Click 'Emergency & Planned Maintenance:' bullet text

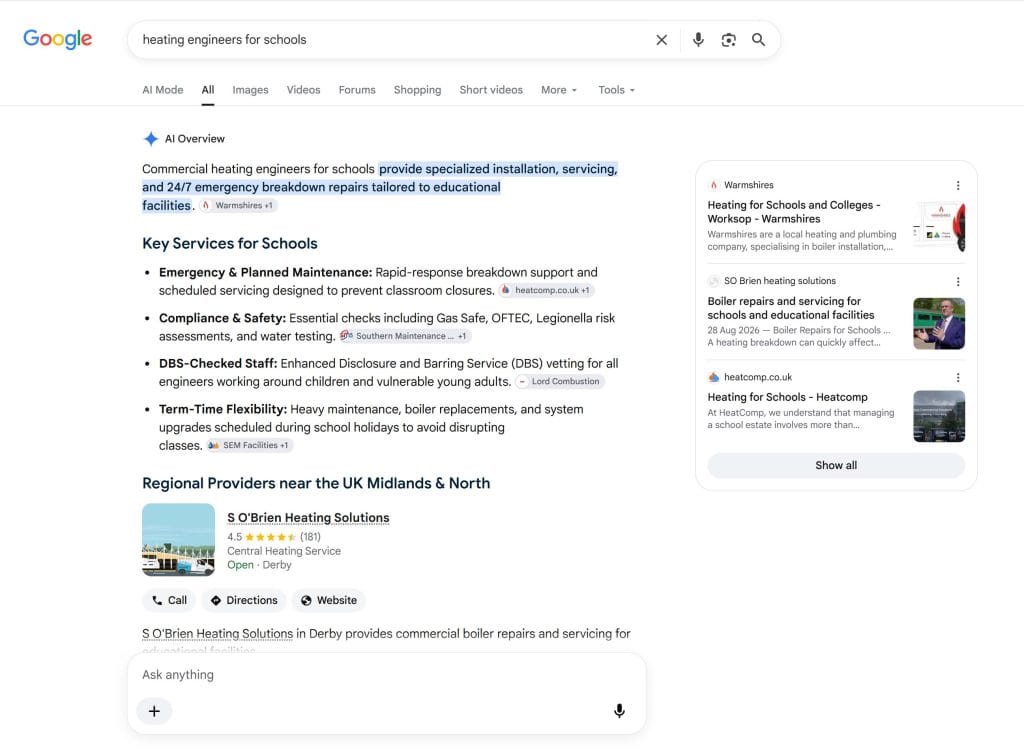[265, 272]
